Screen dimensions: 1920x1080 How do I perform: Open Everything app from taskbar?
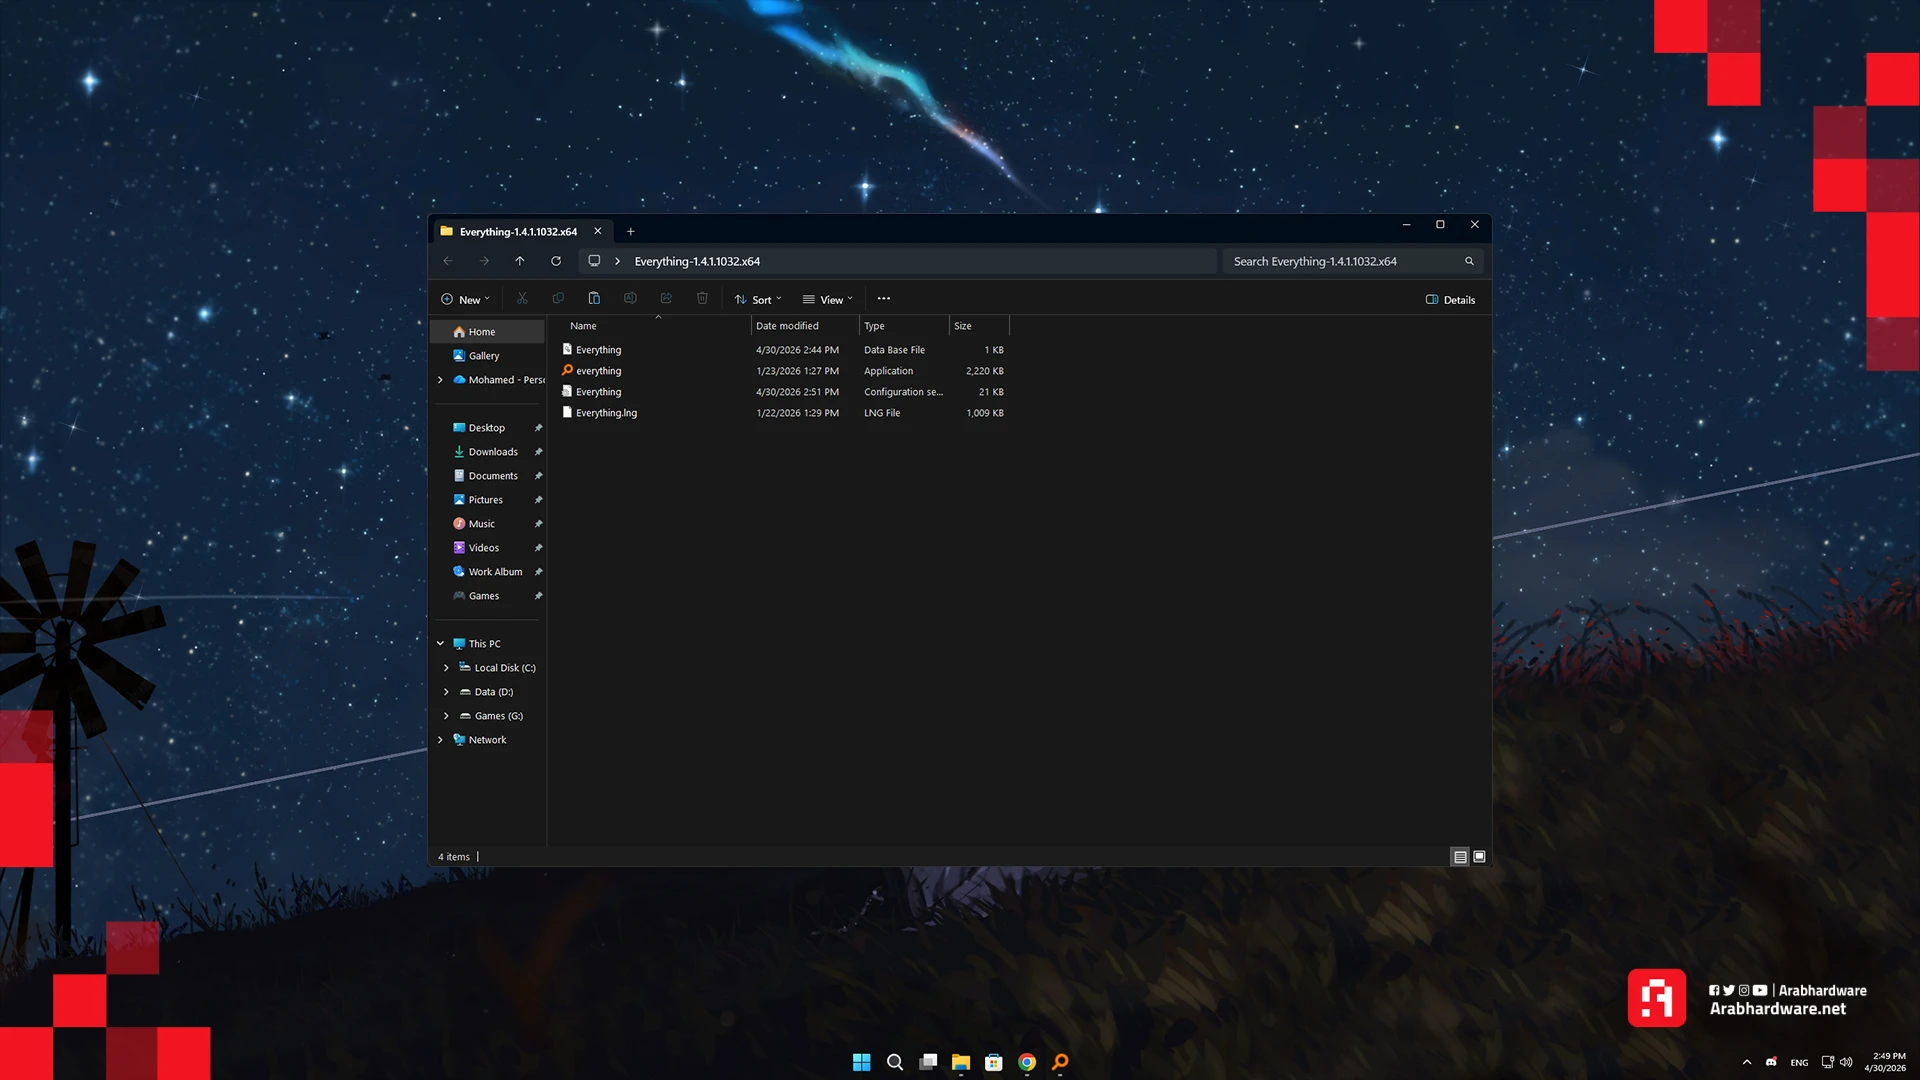(x=1060, y=1062)
